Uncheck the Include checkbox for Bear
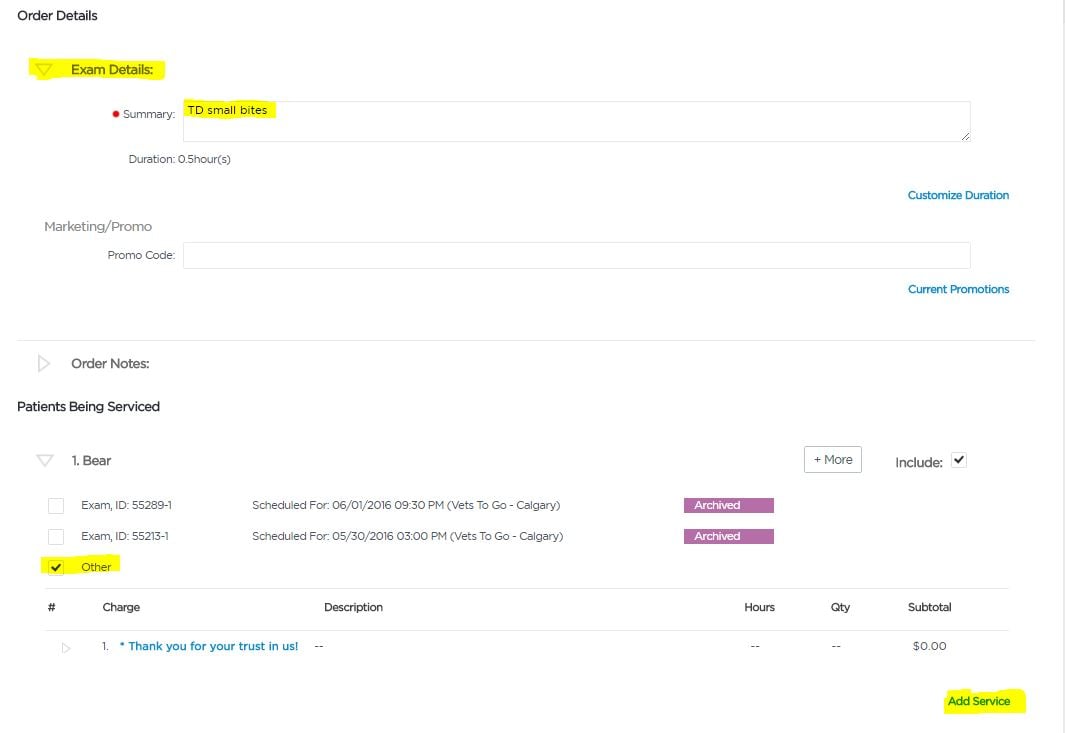This screenshot has width=1065, height=733. point(958,460)
